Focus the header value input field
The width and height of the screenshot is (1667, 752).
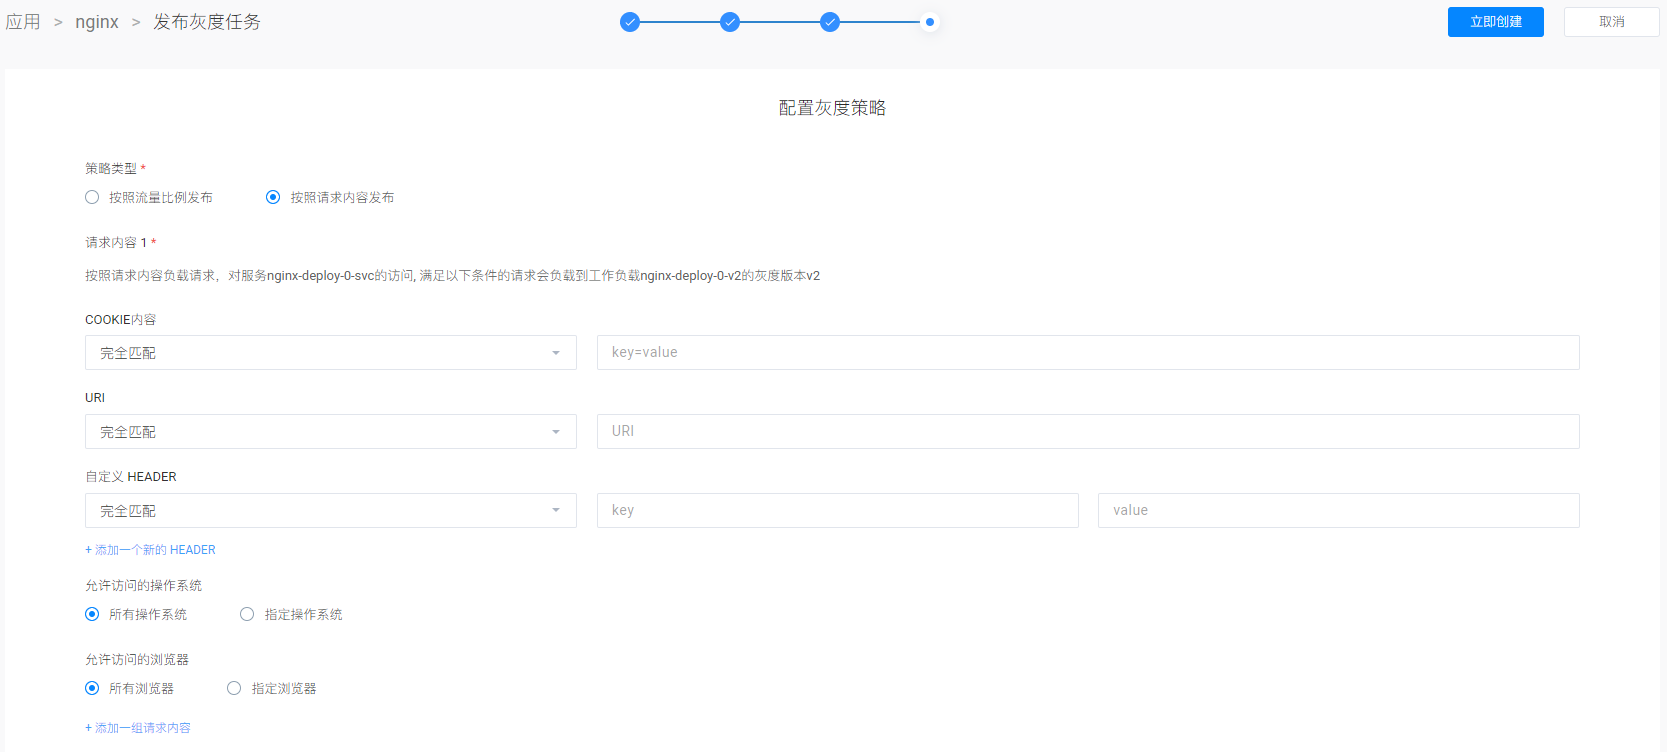pyautogui.click(x=1338, y=511)
